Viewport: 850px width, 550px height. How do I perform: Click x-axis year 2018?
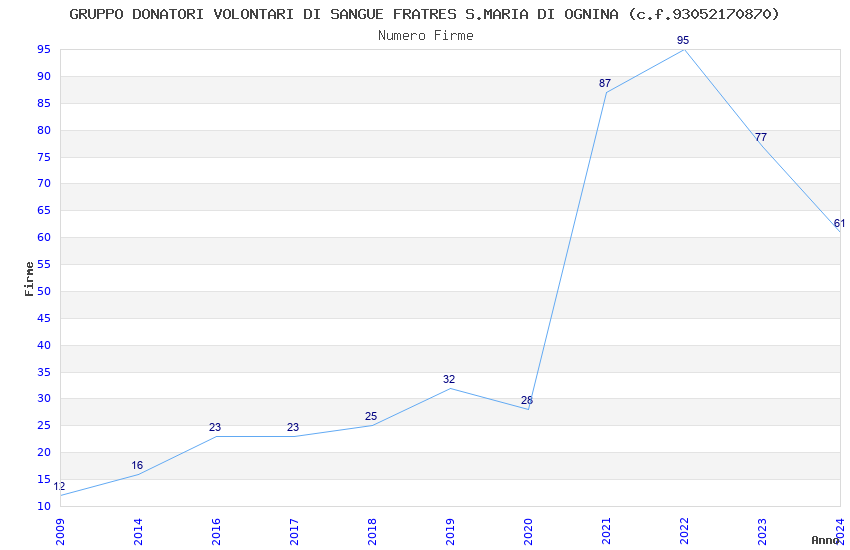pos(372,532)
